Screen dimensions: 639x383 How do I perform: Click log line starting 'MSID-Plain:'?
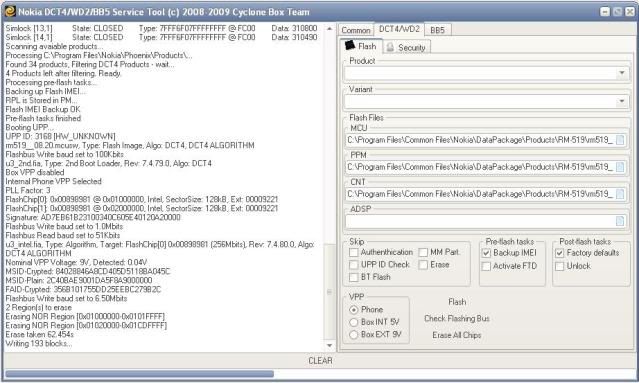pos(79,281)
